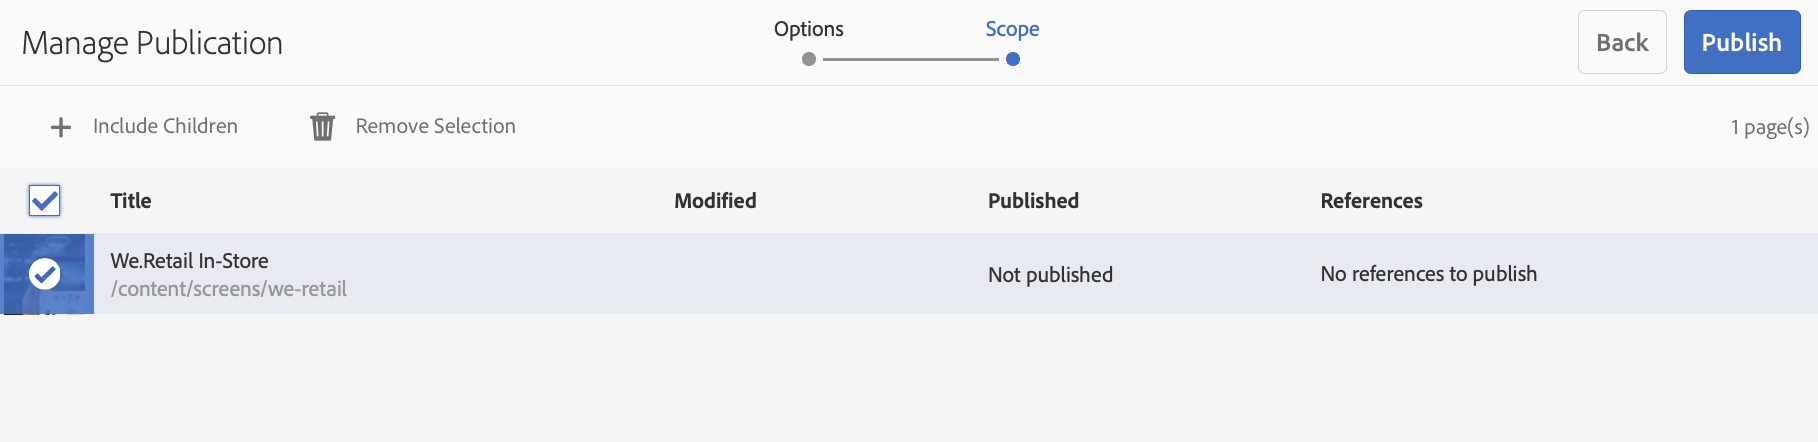Click the Remove Selection text label

coord(435,126)
